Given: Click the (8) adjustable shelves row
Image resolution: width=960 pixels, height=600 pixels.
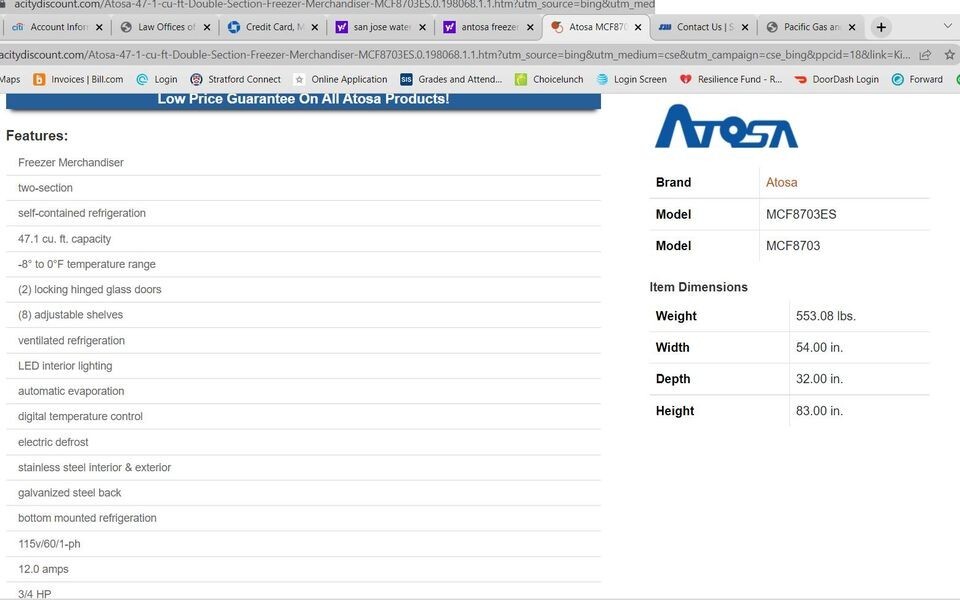Looking at the screenshot, I should click(303, 315).
